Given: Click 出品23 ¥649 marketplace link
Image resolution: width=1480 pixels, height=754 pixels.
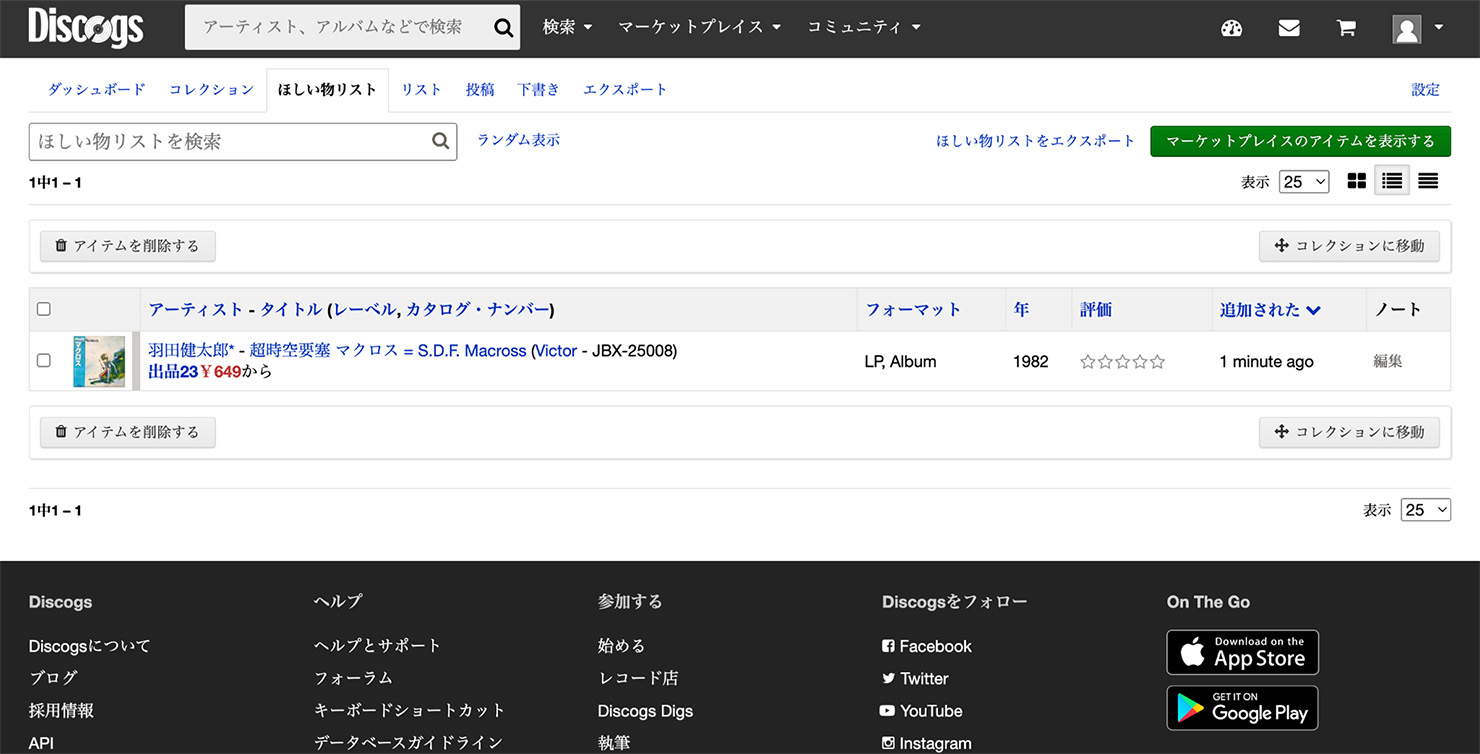Looking at the screenshot, I should point(195,372).
